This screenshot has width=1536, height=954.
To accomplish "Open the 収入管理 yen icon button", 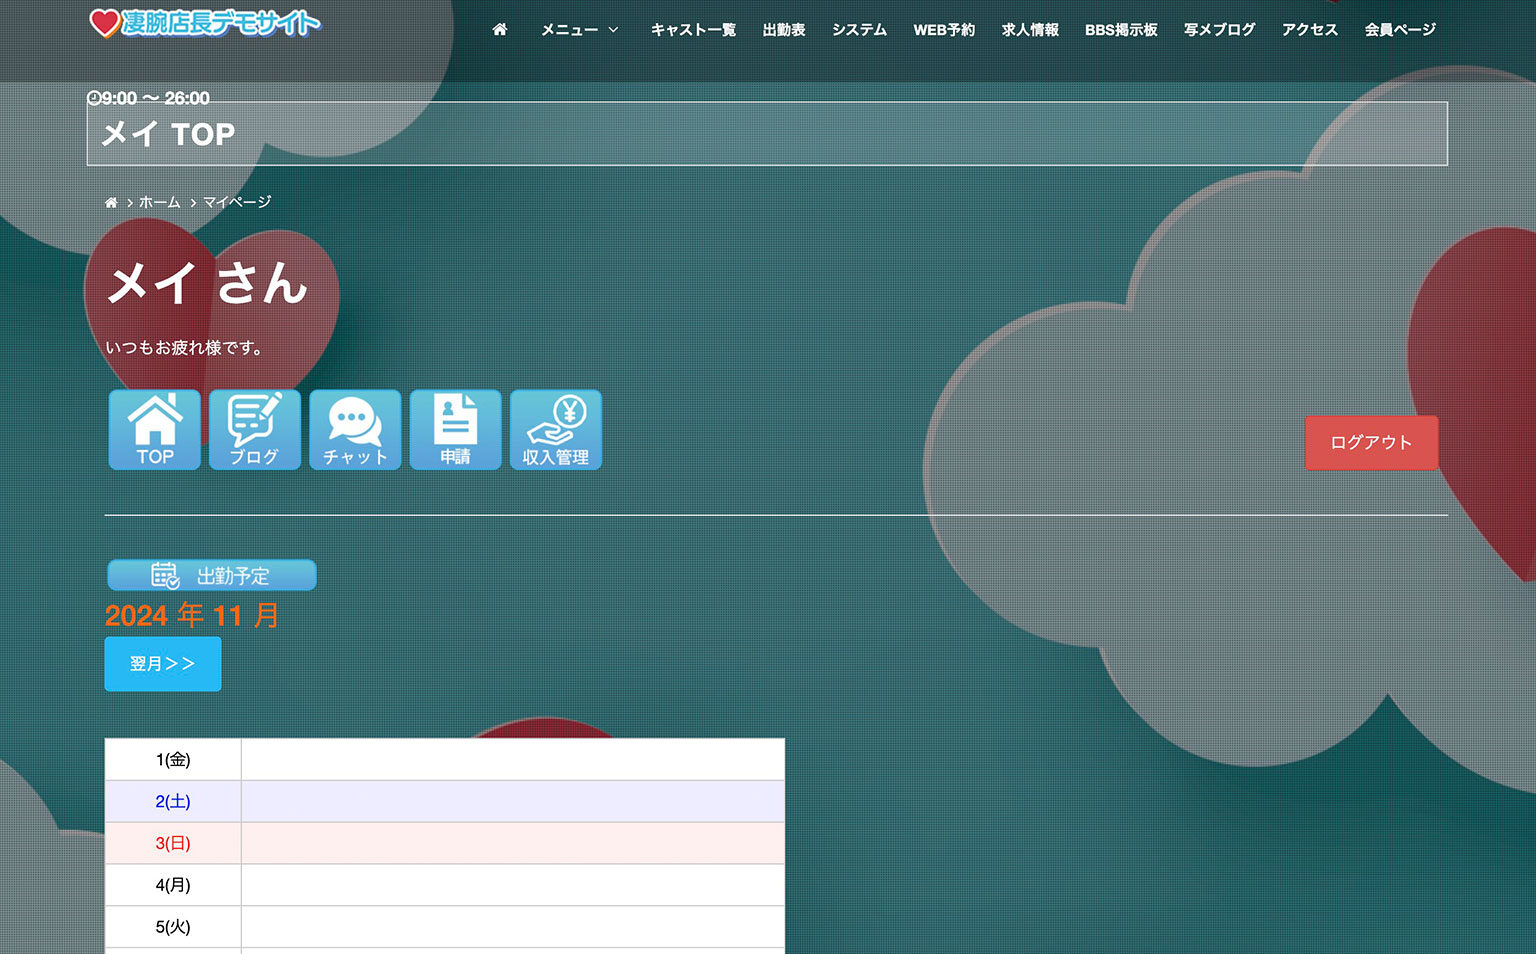I will point(556,430).
